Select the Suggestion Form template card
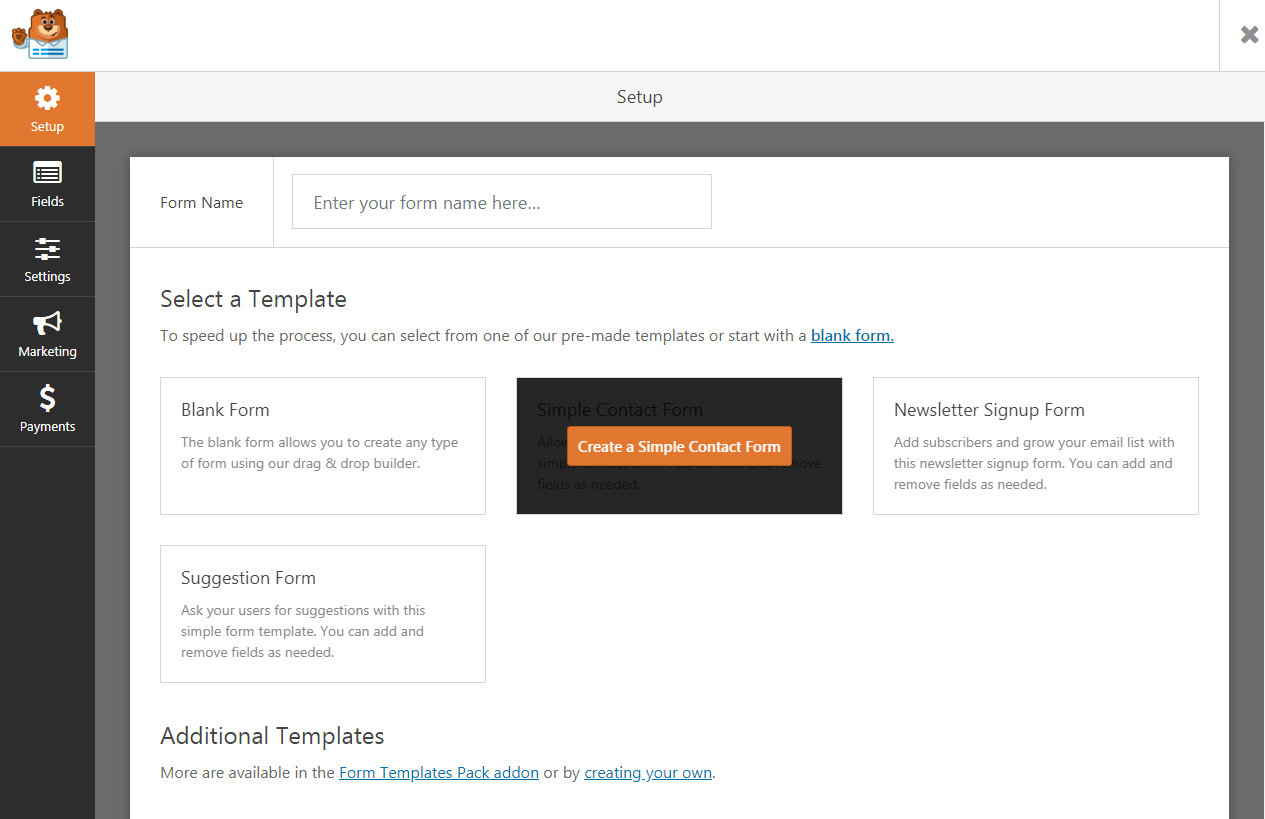 [323, 614]
